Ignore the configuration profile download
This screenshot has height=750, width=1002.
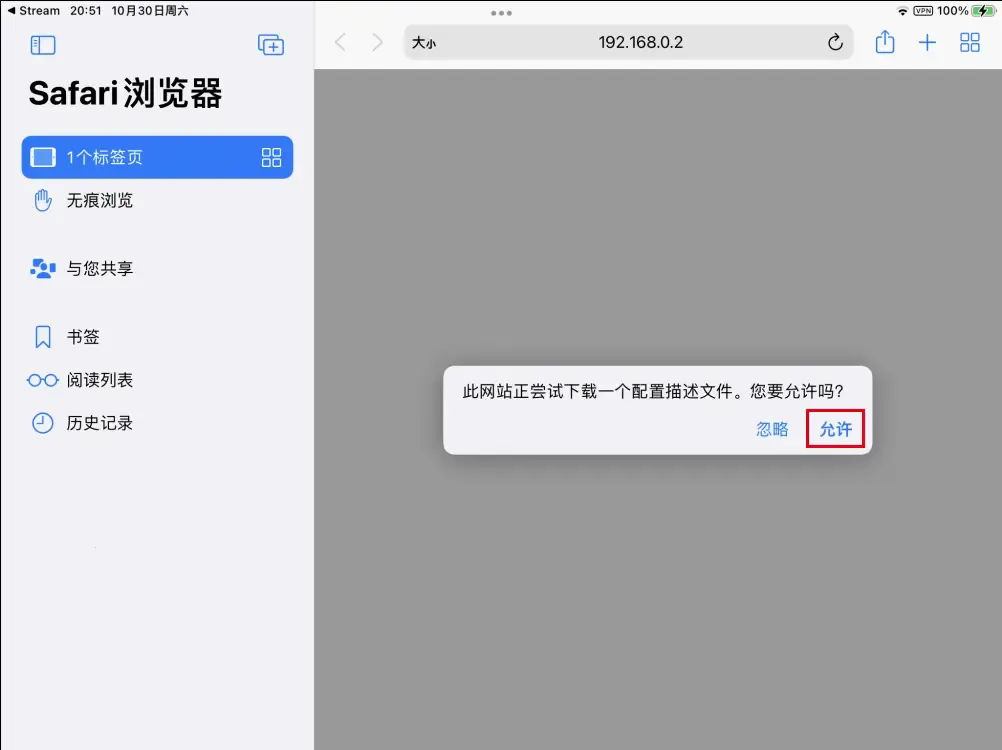[772, 428]
